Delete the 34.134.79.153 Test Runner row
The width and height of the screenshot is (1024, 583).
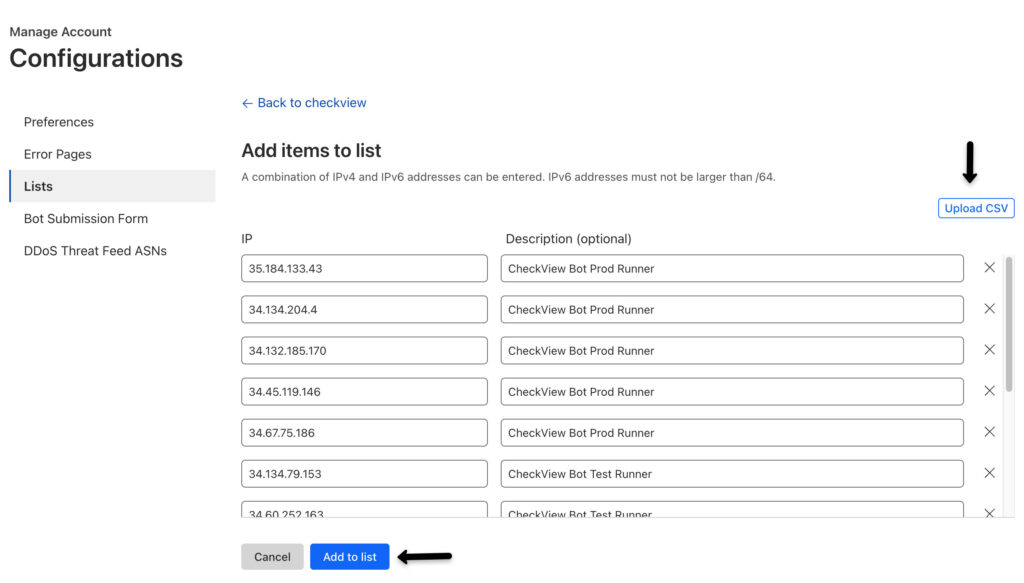click(989, 473)
